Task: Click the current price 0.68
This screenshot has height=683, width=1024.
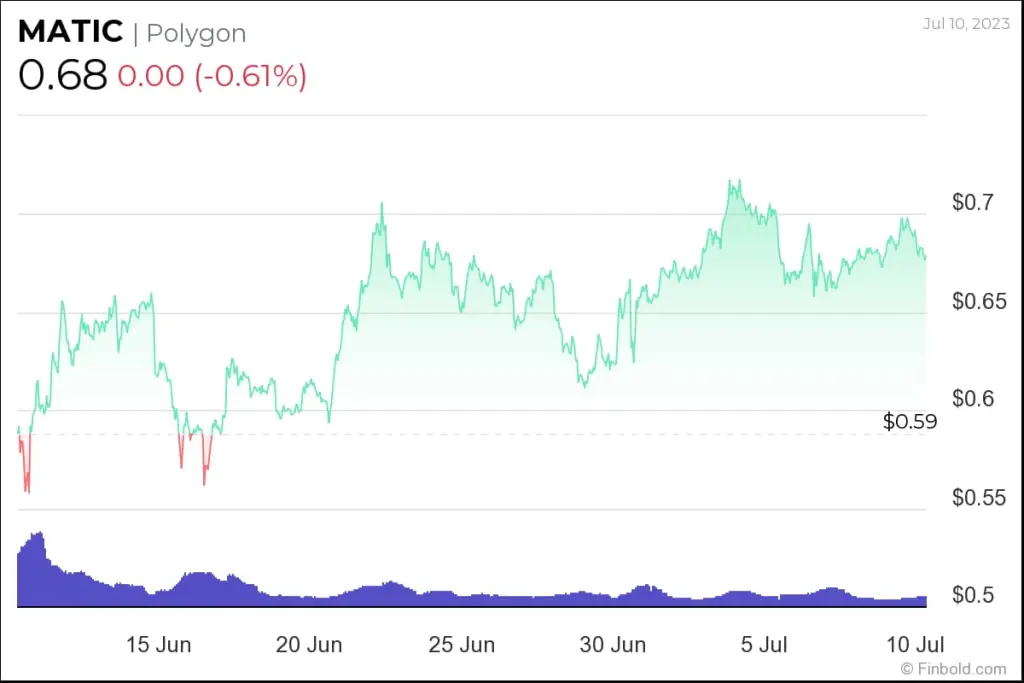Action: click(x=62, y=76)
